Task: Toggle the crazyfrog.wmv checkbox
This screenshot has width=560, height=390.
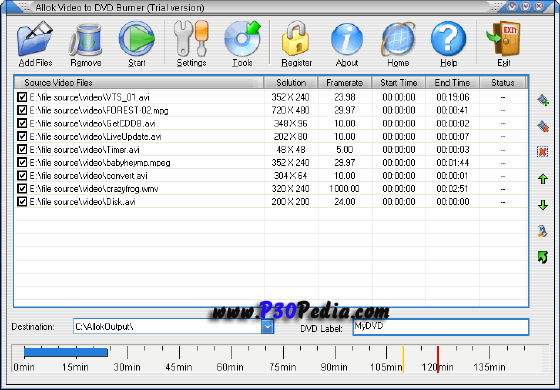Action: [22, 189]
